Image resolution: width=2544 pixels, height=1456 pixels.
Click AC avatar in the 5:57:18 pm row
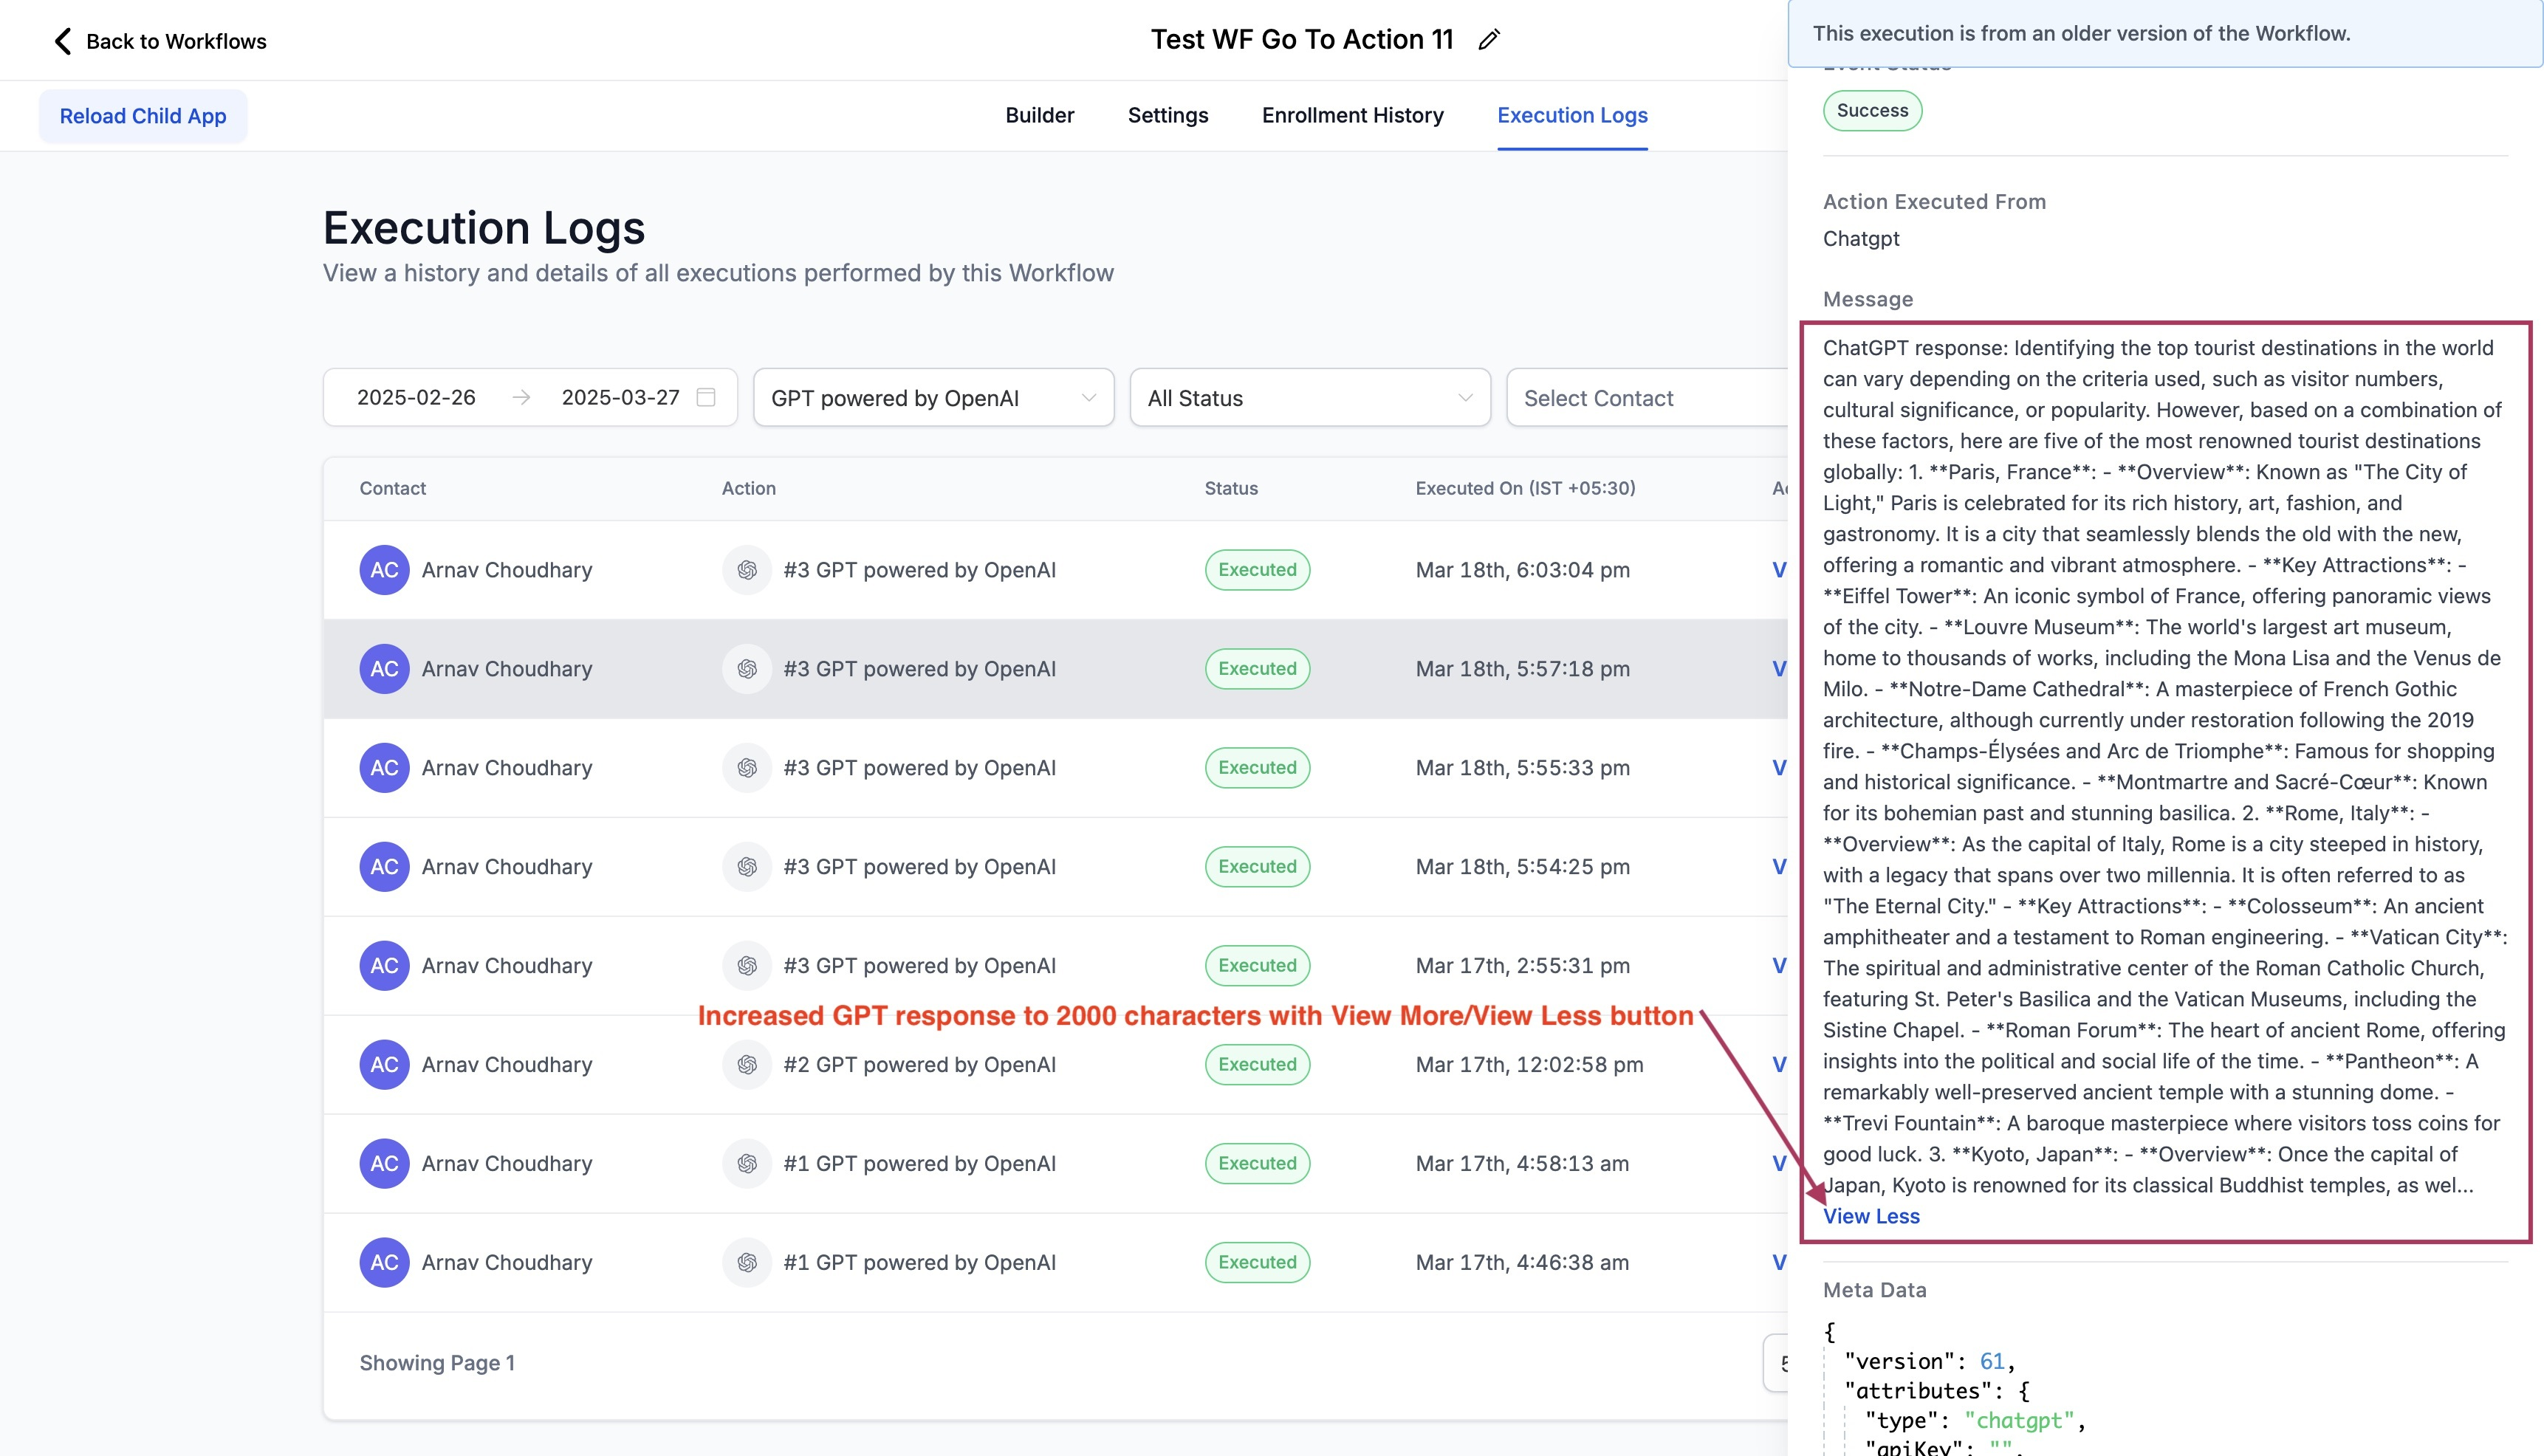384,669
